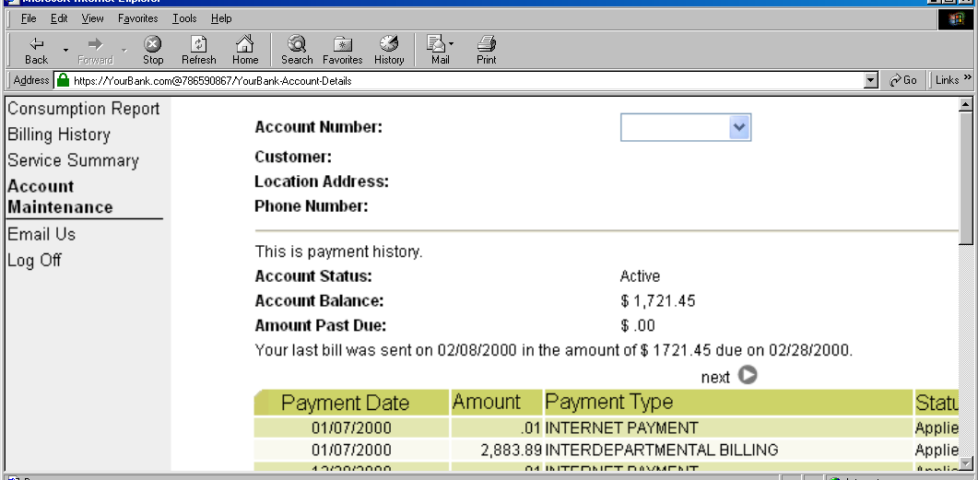This screenshot has width=978, height=480.
Task: Click Log Off link
Action: click(34, 261)
